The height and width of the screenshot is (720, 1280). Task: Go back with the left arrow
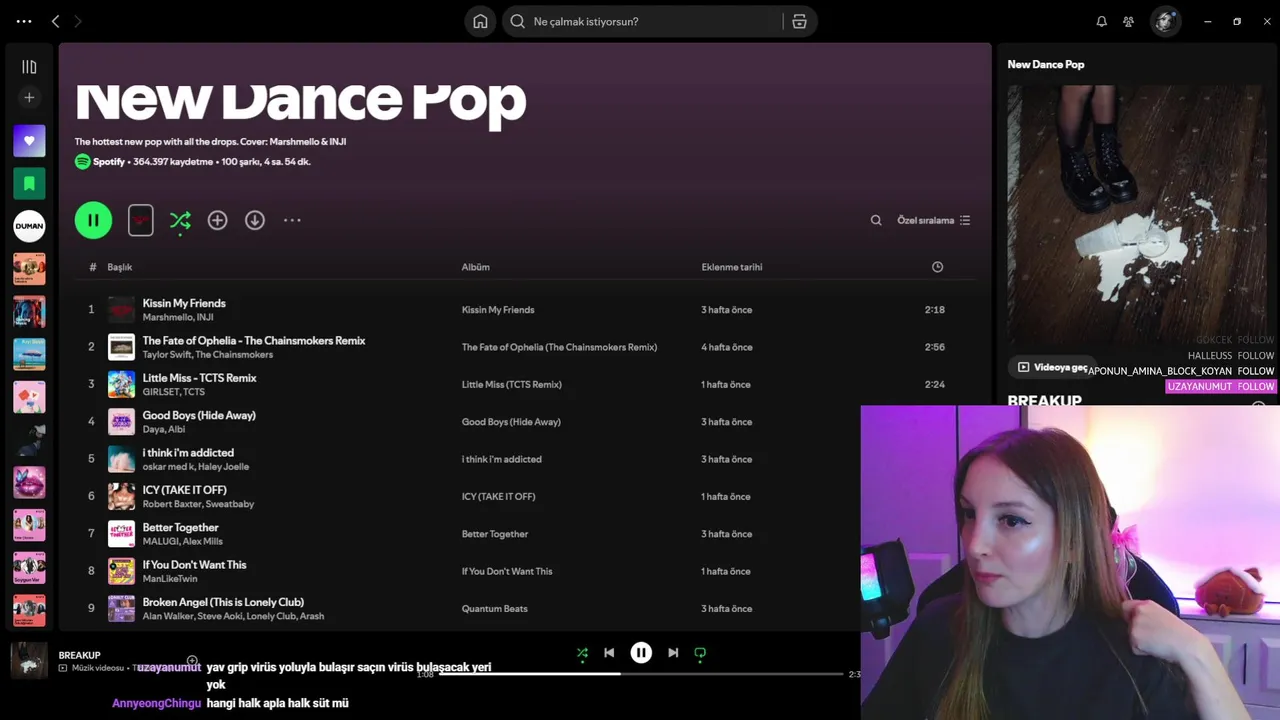click(56, 21)
